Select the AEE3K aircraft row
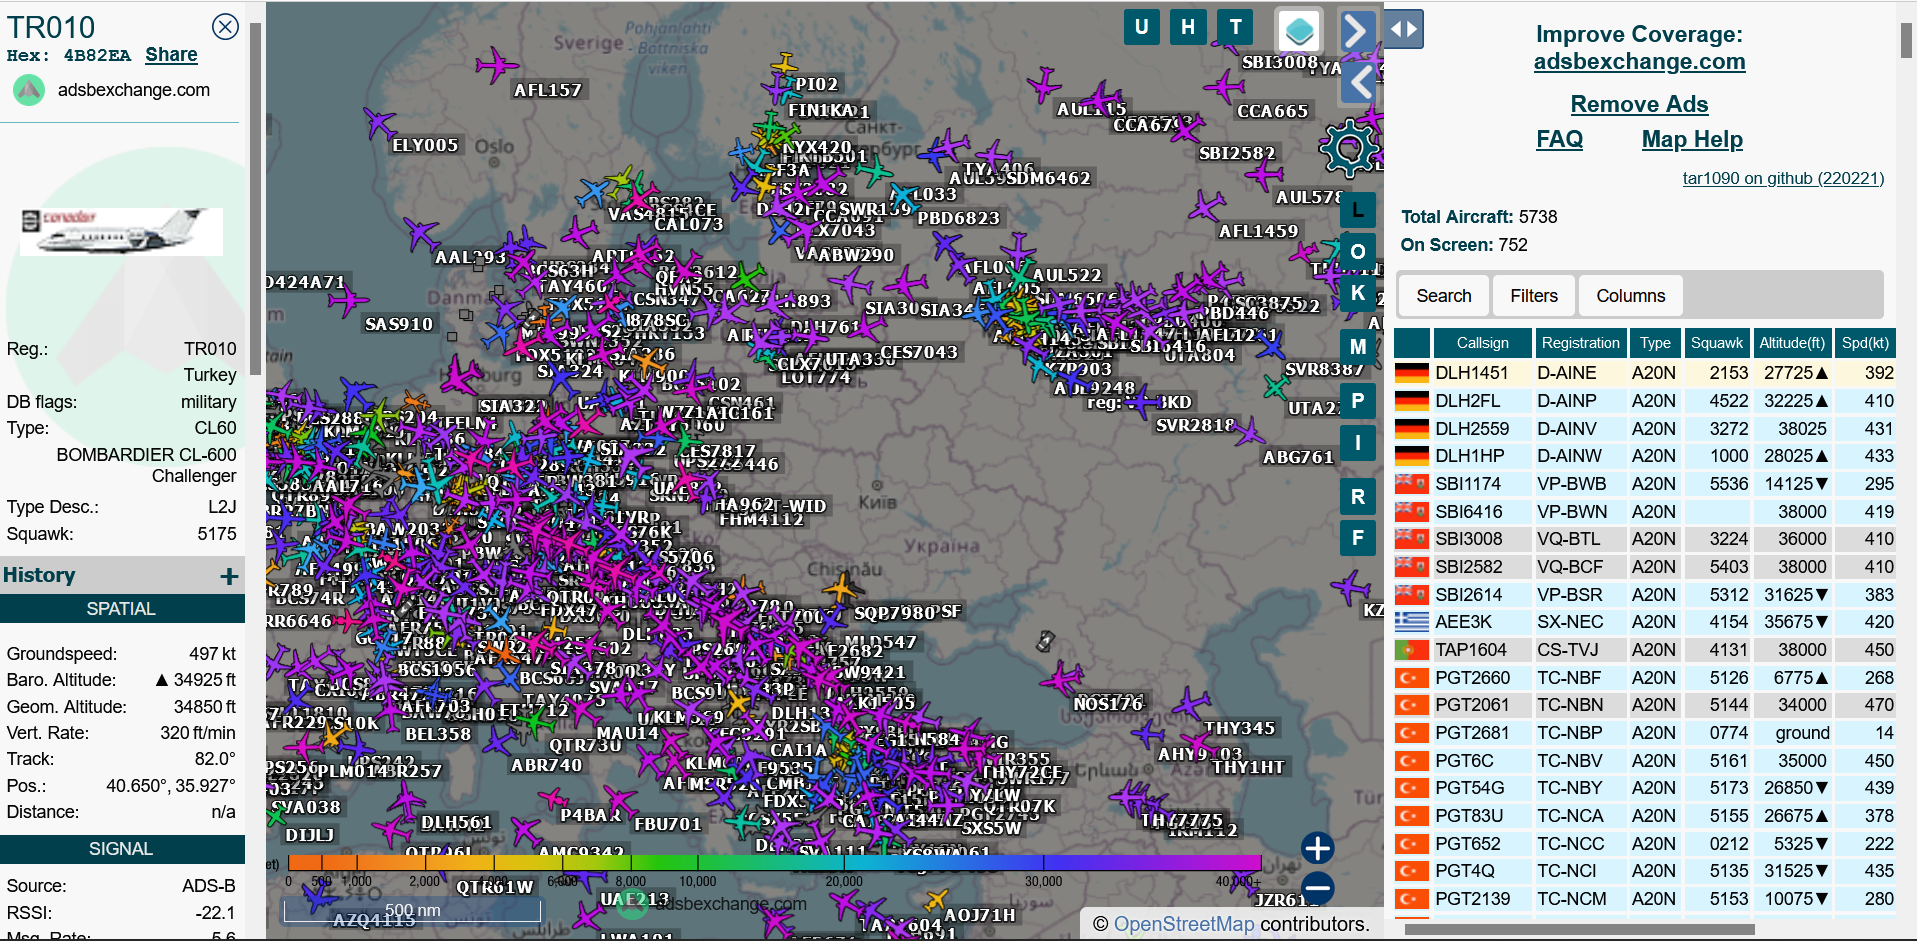Image resolution: width=1917 pixels, height=941 pixels. [x=1644, y=622]
